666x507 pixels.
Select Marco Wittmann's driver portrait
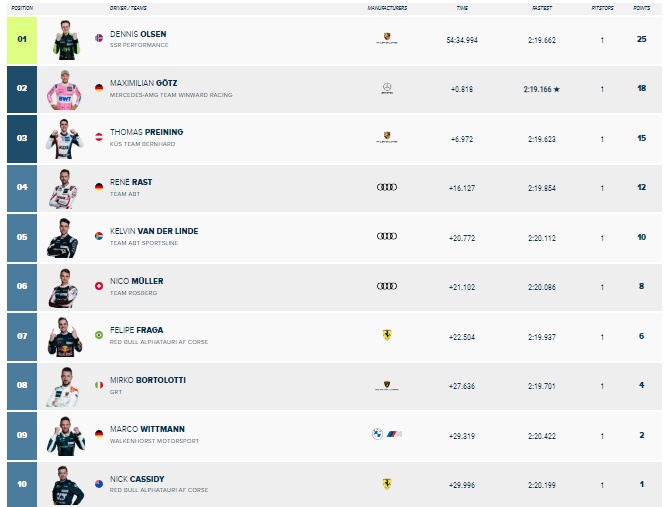tap(66, 436)
